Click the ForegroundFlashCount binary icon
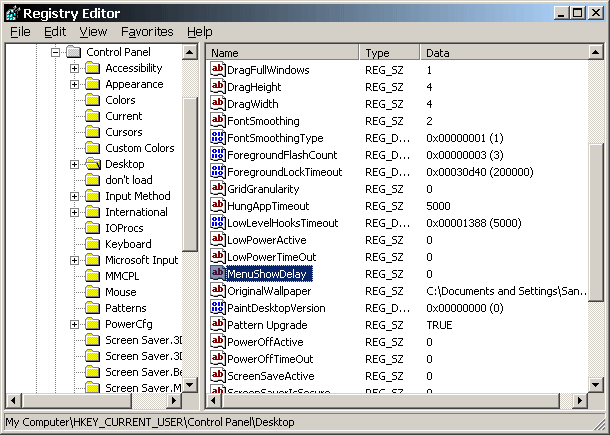Viewport: 610px width, 435px height. coord(218,155)
